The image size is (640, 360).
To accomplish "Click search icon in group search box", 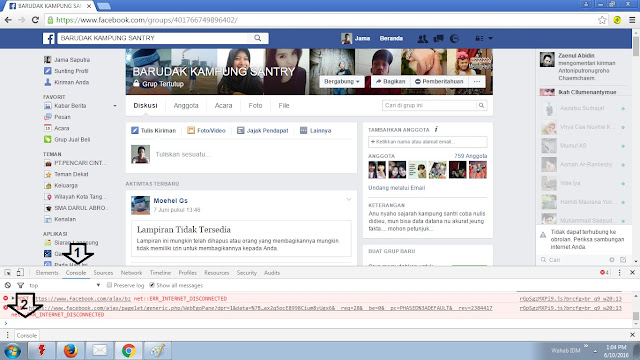I will click(482, 105).
